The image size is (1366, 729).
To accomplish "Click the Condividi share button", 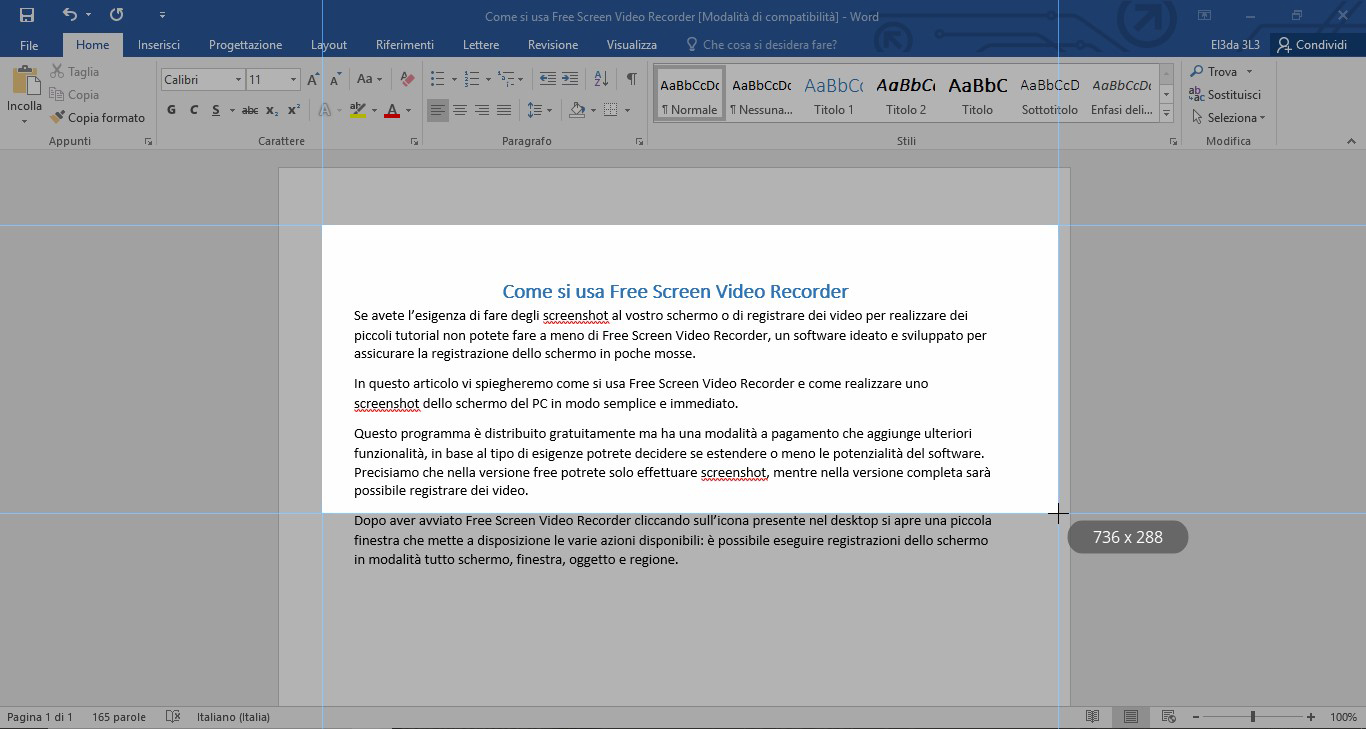I will click(x=1312, y=45).
